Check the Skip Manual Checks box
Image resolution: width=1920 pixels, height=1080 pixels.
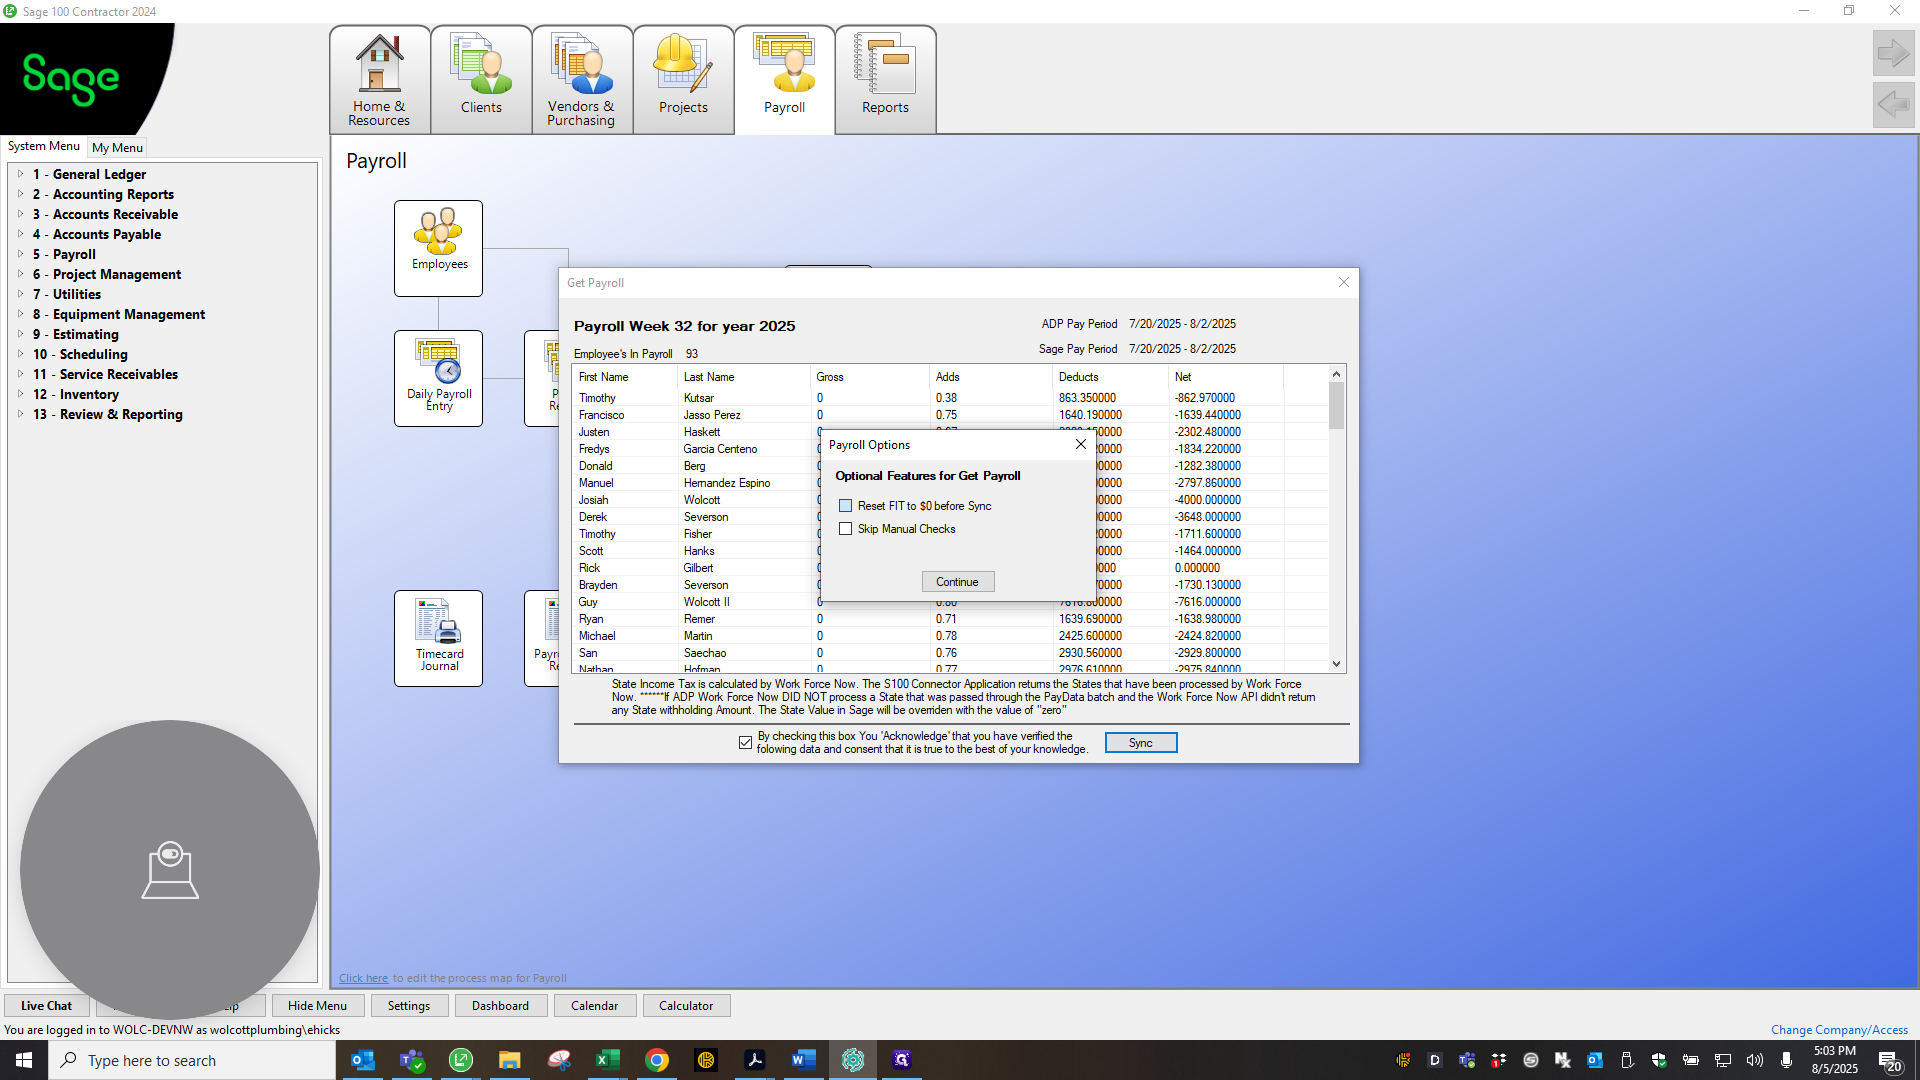coord(846,529)
